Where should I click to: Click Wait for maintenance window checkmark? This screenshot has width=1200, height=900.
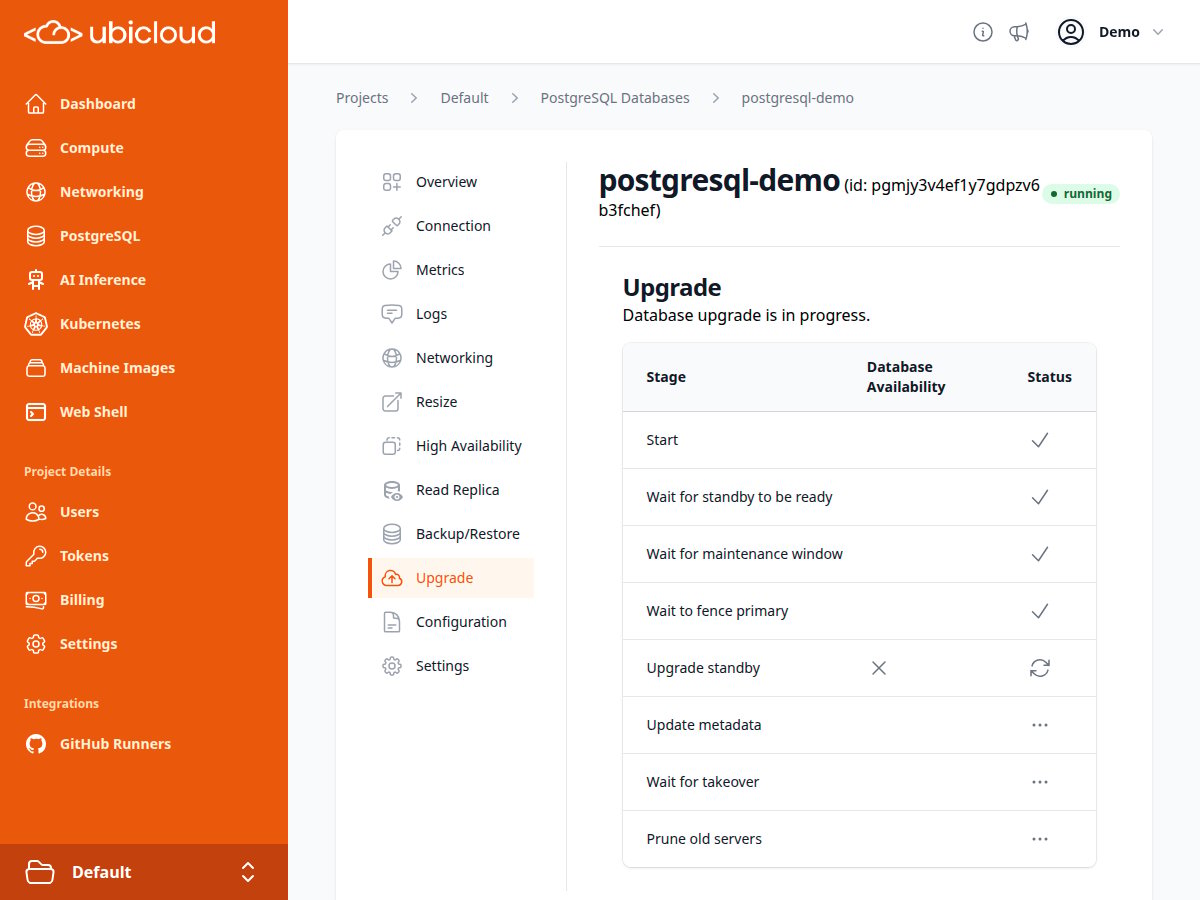point(1040,554)
